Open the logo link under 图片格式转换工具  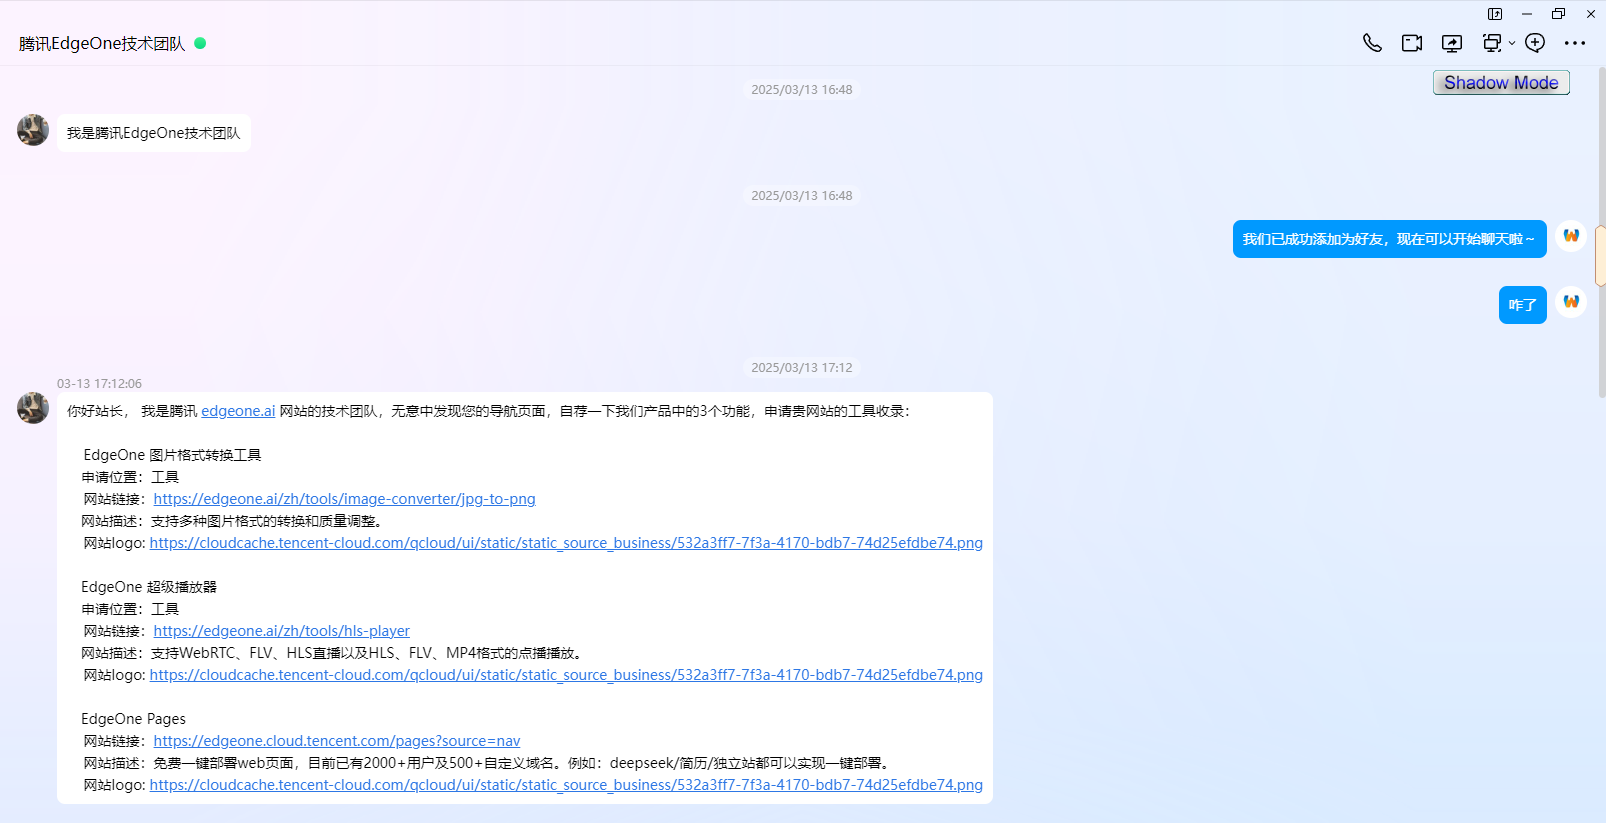point(566,543)
